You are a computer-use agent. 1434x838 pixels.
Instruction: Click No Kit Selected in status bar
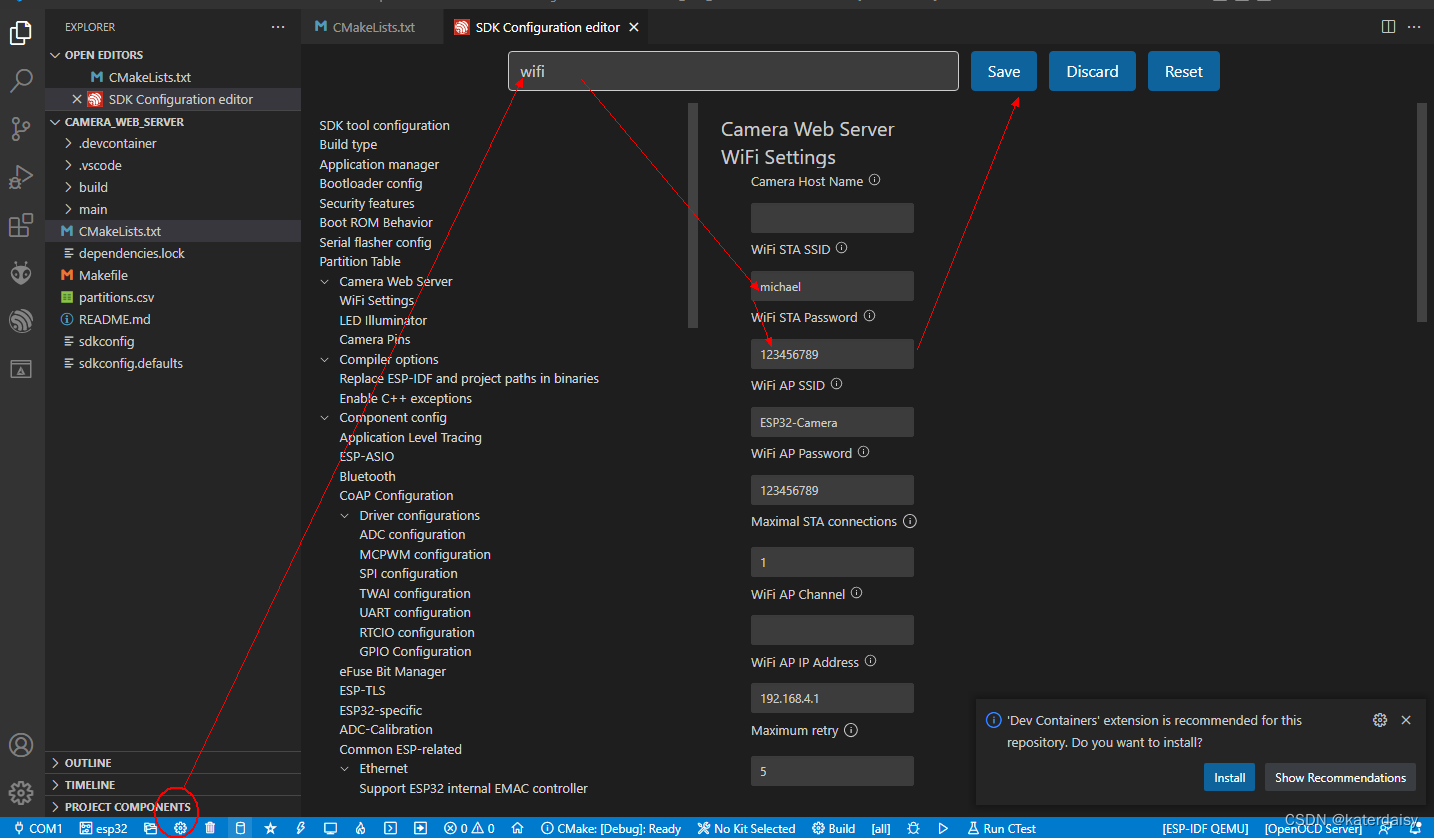point(746,828)
